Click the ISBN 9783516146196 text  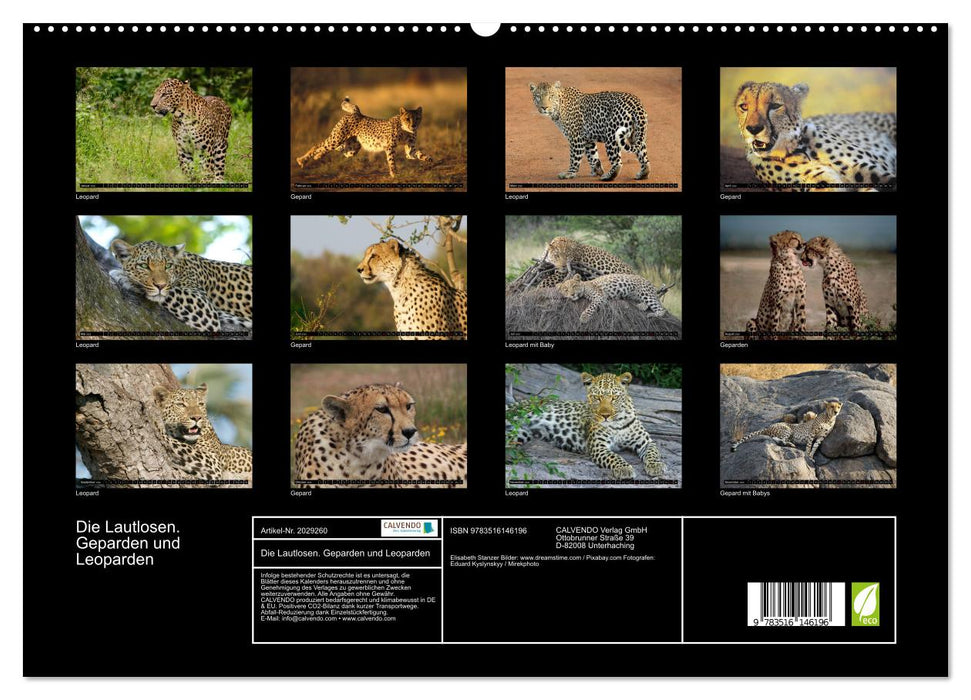click(x=487, y=530)
